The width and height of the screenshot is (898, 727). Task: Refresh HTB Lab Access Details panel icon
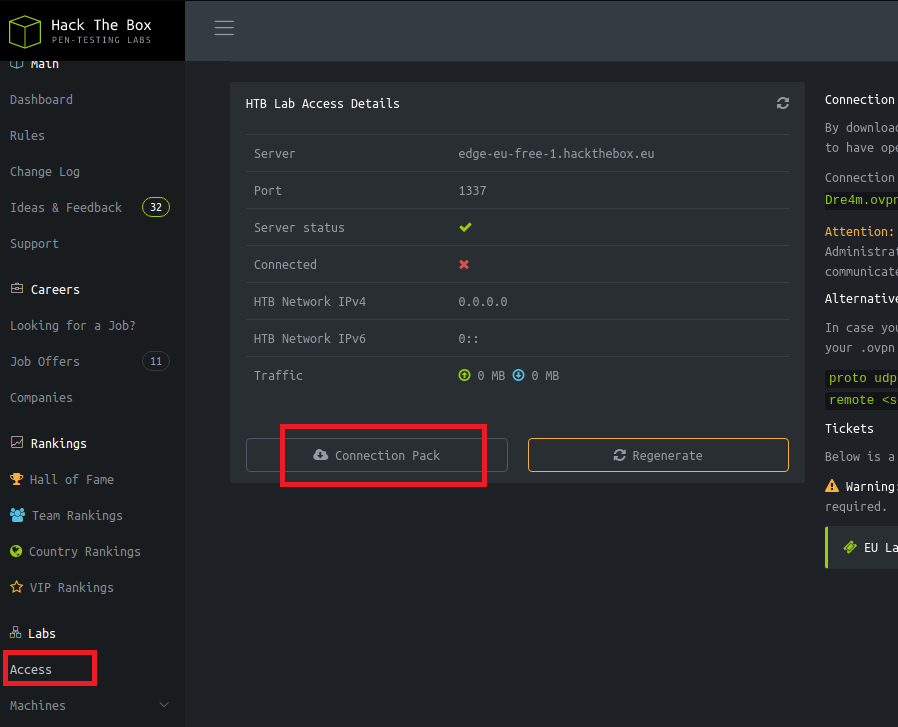[x=782, y=103]
